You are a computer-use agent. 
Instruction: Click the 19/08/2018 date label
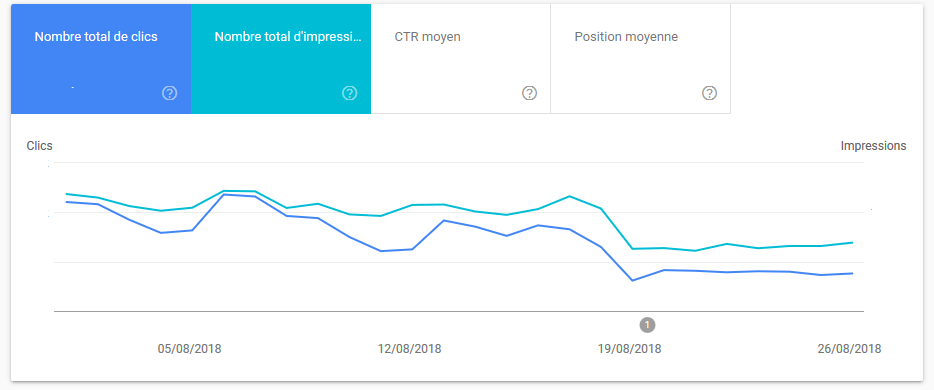[x=630, y=349]
